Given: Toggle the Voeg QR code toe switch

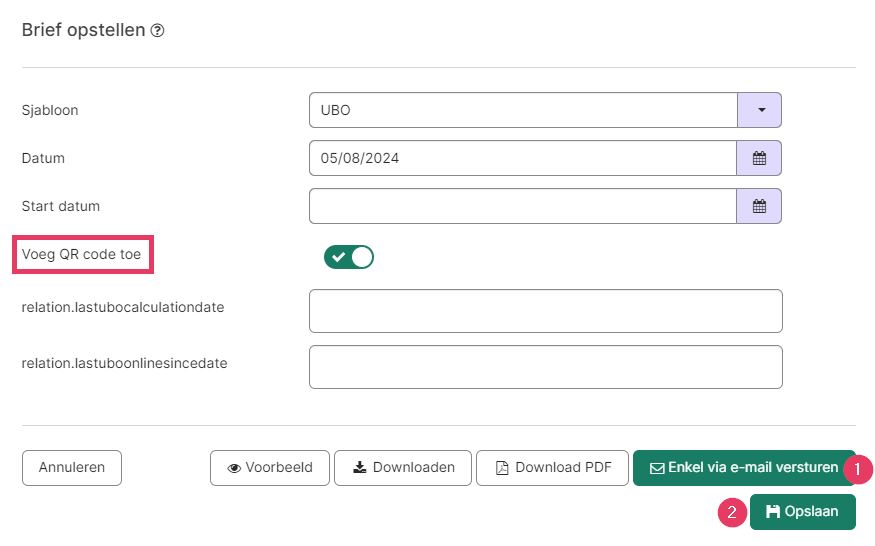Looking at the screenshot, I should pos(349,257).
